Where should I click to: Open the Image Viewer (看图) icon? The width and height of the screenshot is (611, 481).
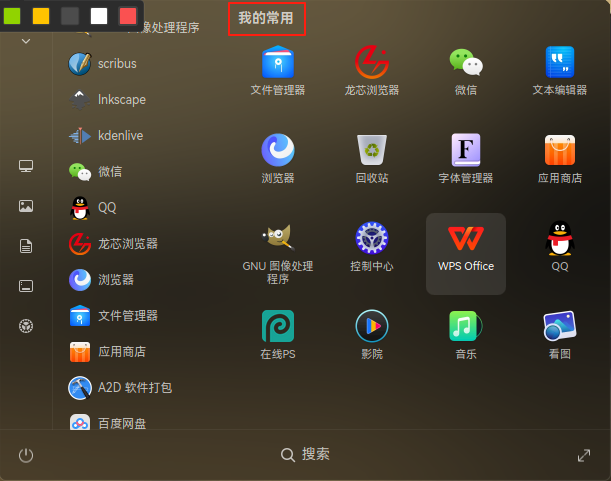coord(560,334)
